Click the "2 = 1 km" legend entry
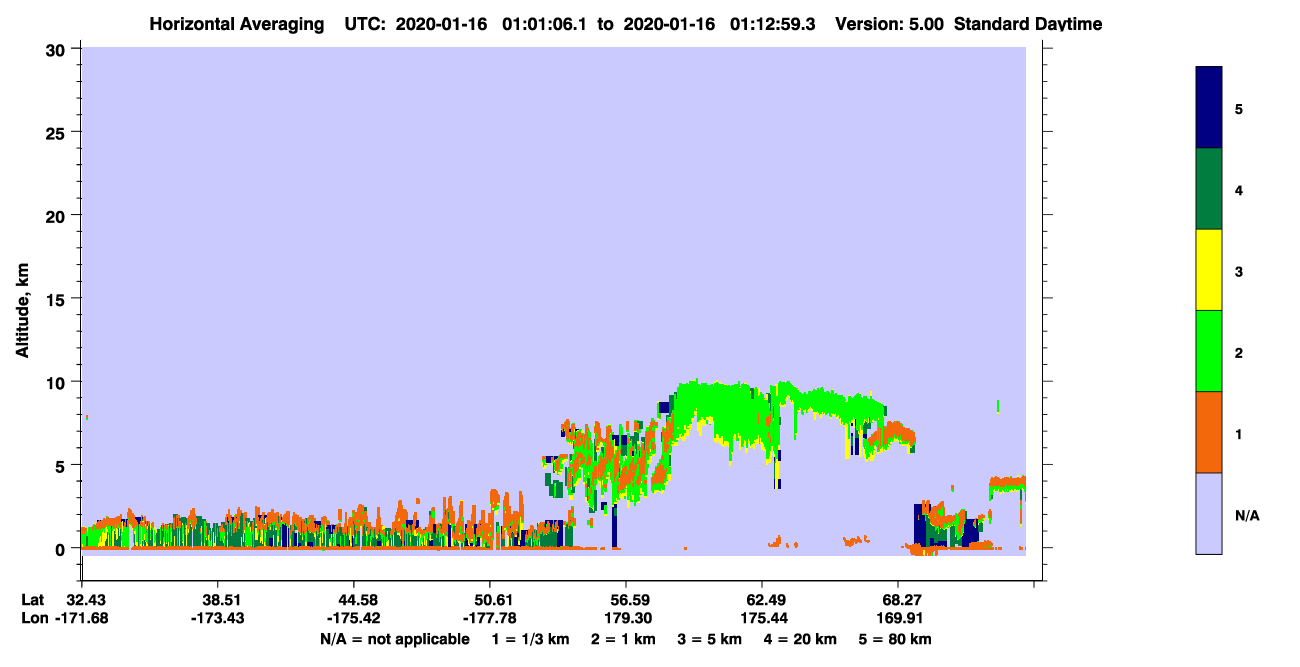Viewport: 1300px width, 667px height. pos(624,639)
